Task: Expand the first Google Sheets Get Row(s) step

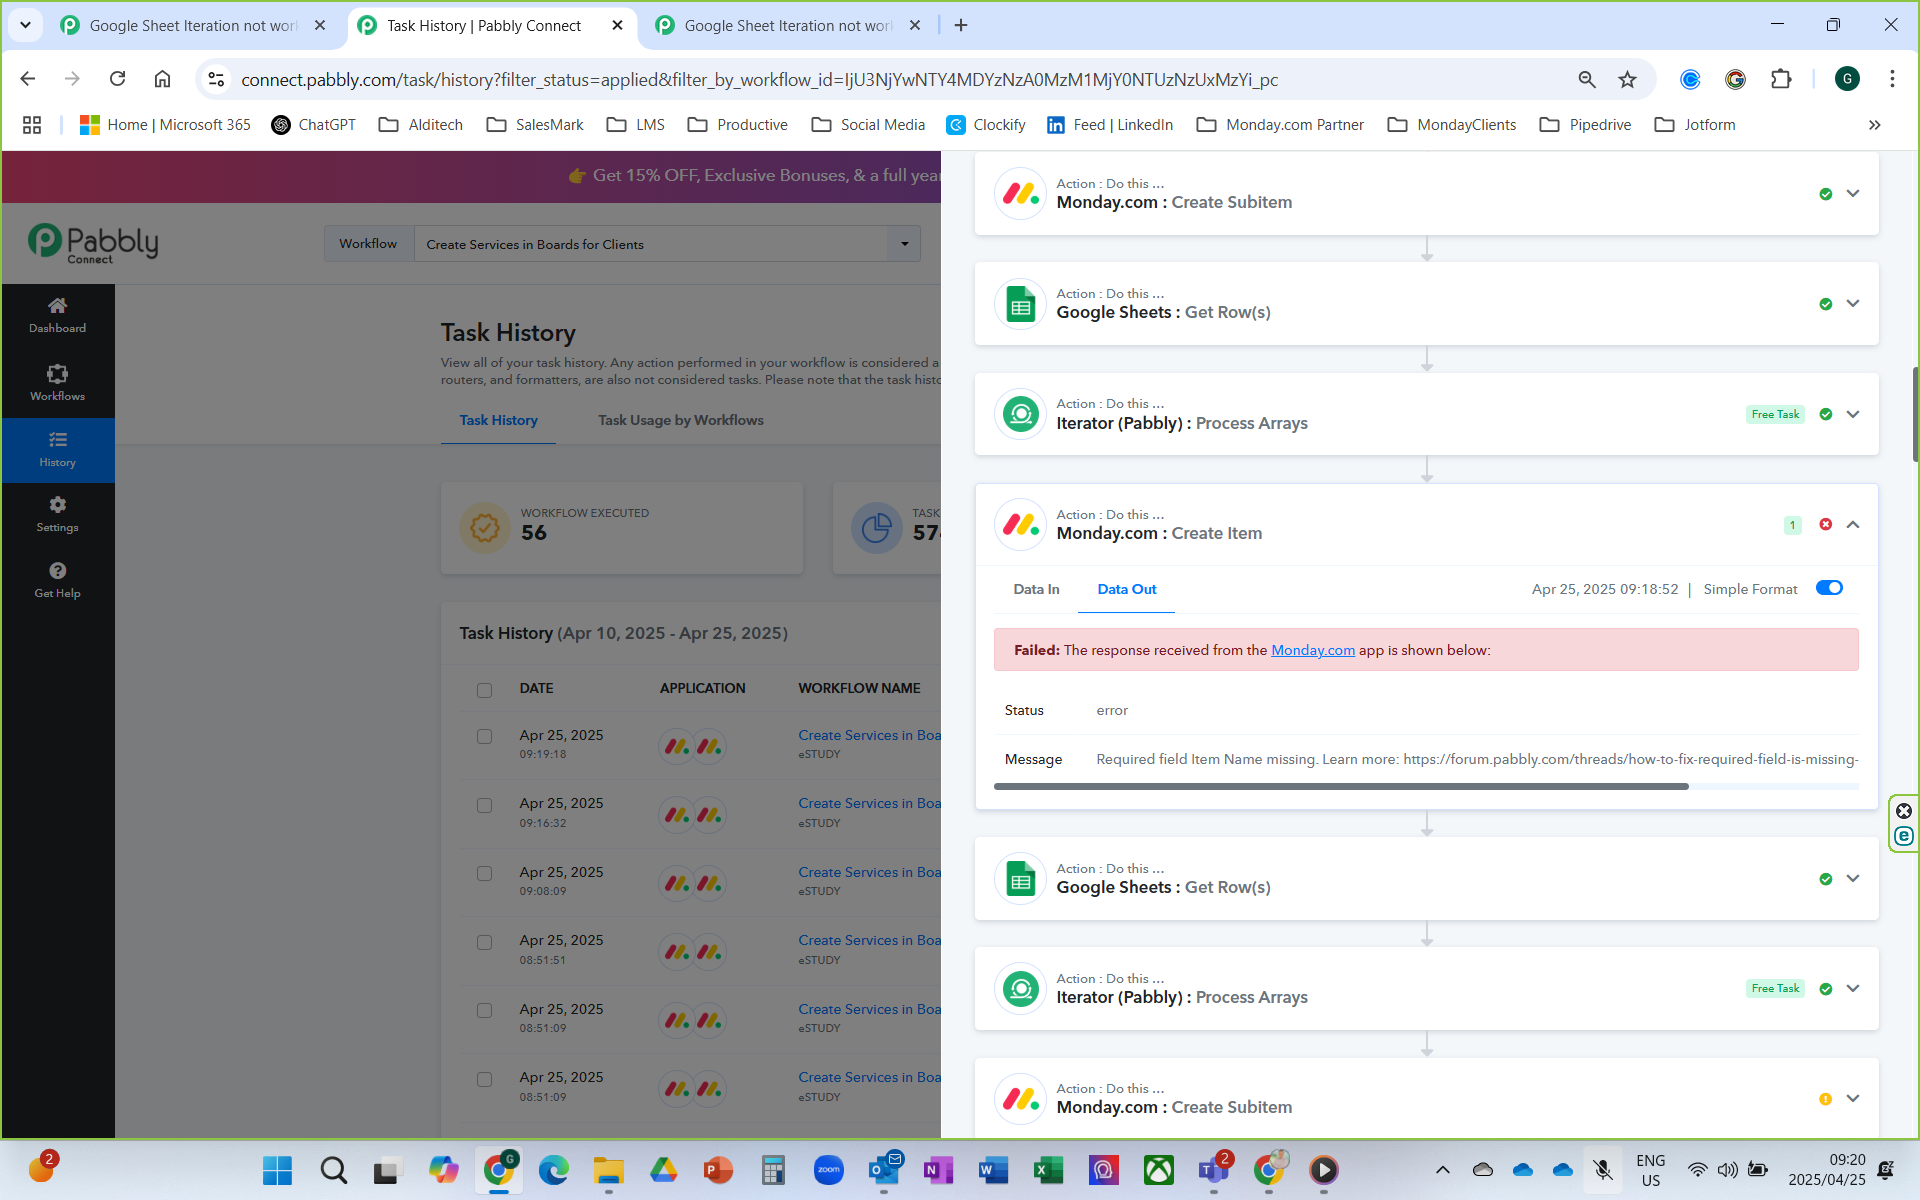Action: pyautogui.click(x=1853, y=304)
